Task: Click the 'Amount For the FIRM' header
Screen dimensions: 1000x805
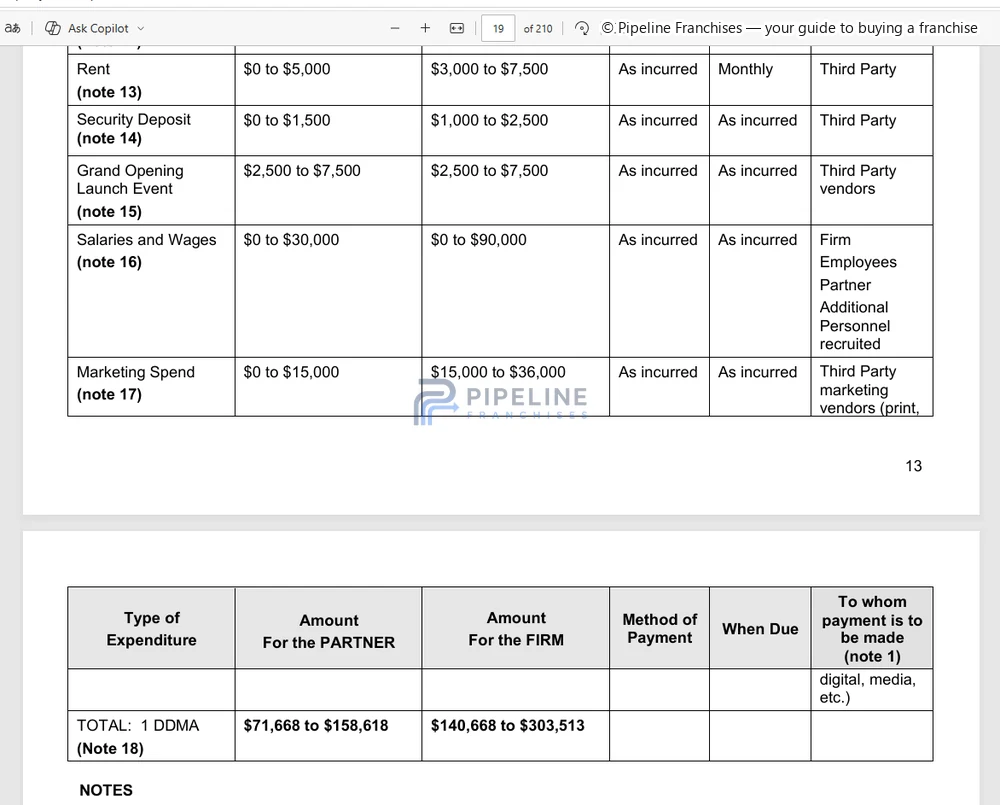Action: coord(516,629)
